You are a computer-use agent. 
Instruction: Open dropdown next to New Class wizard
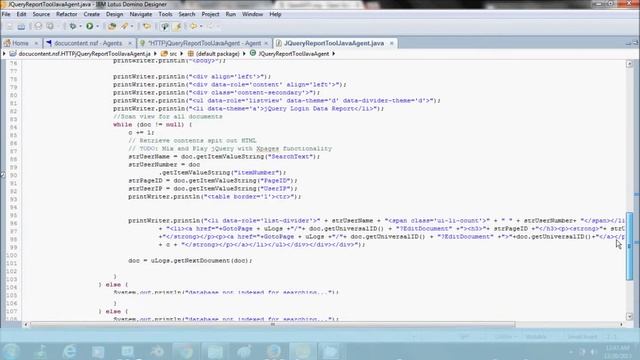point(132,27)
